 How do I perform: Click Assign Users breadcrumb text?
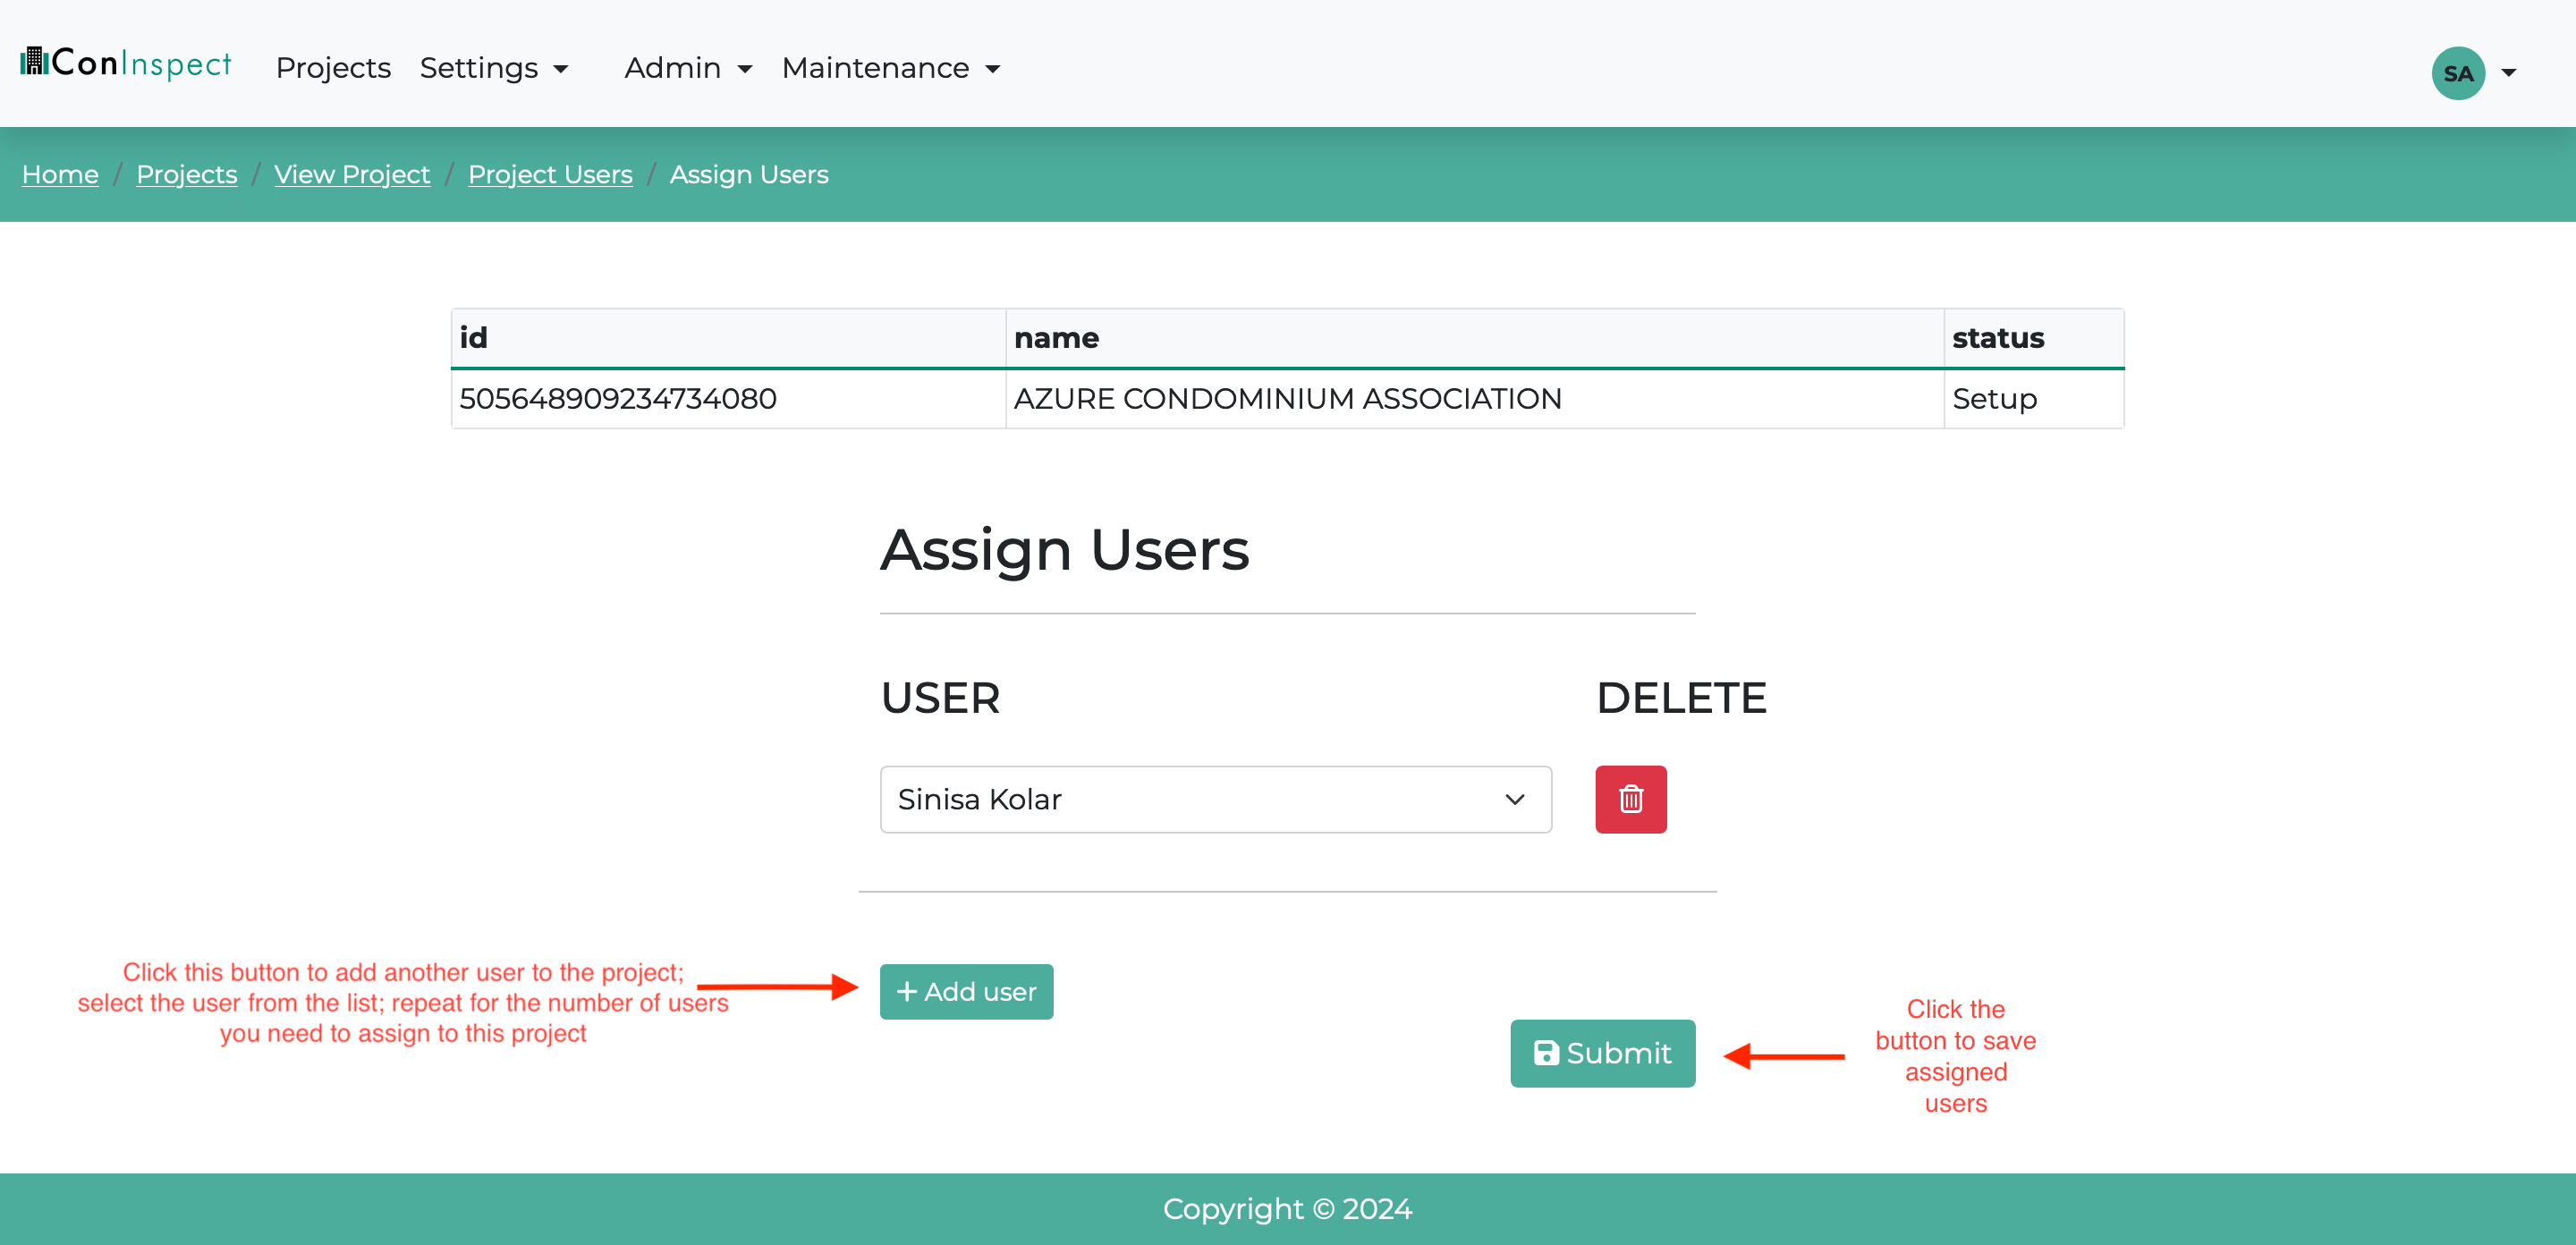749,174
